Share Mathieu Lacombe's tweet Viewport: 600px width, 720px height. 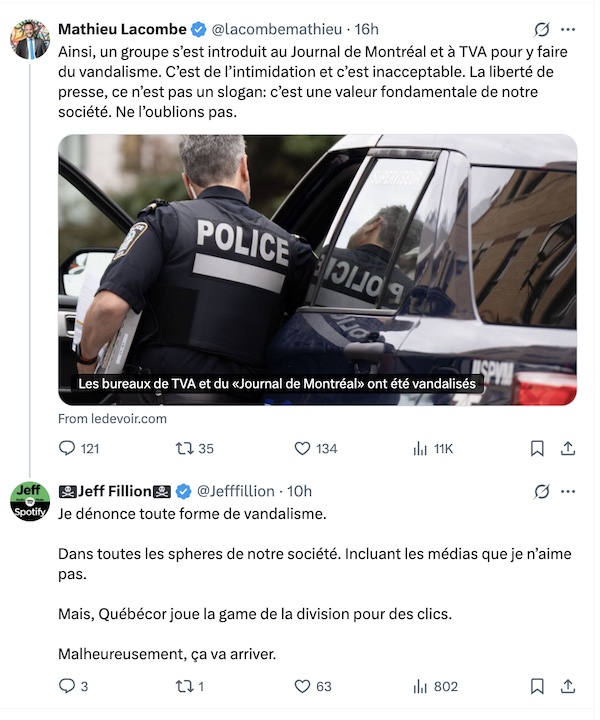tap(568, 448)
